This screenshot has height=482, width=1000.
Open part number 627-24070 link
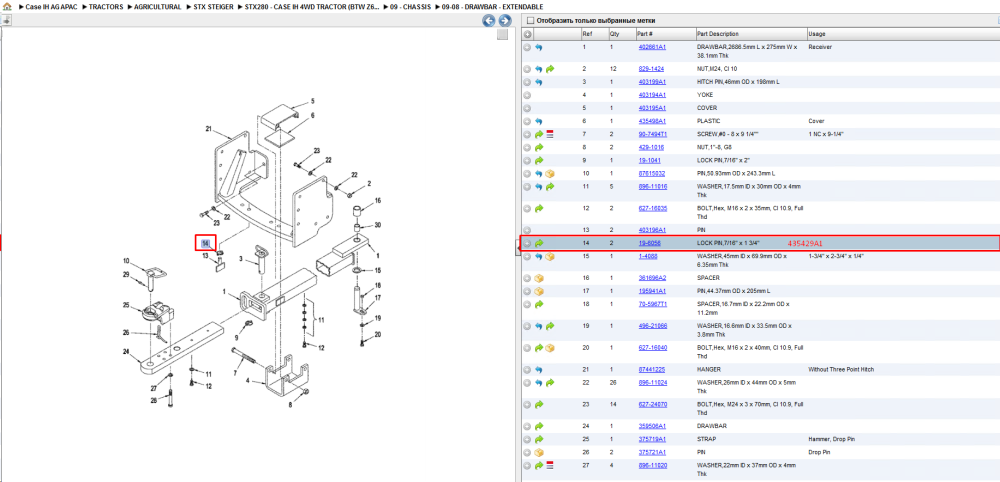pos(652,404)
